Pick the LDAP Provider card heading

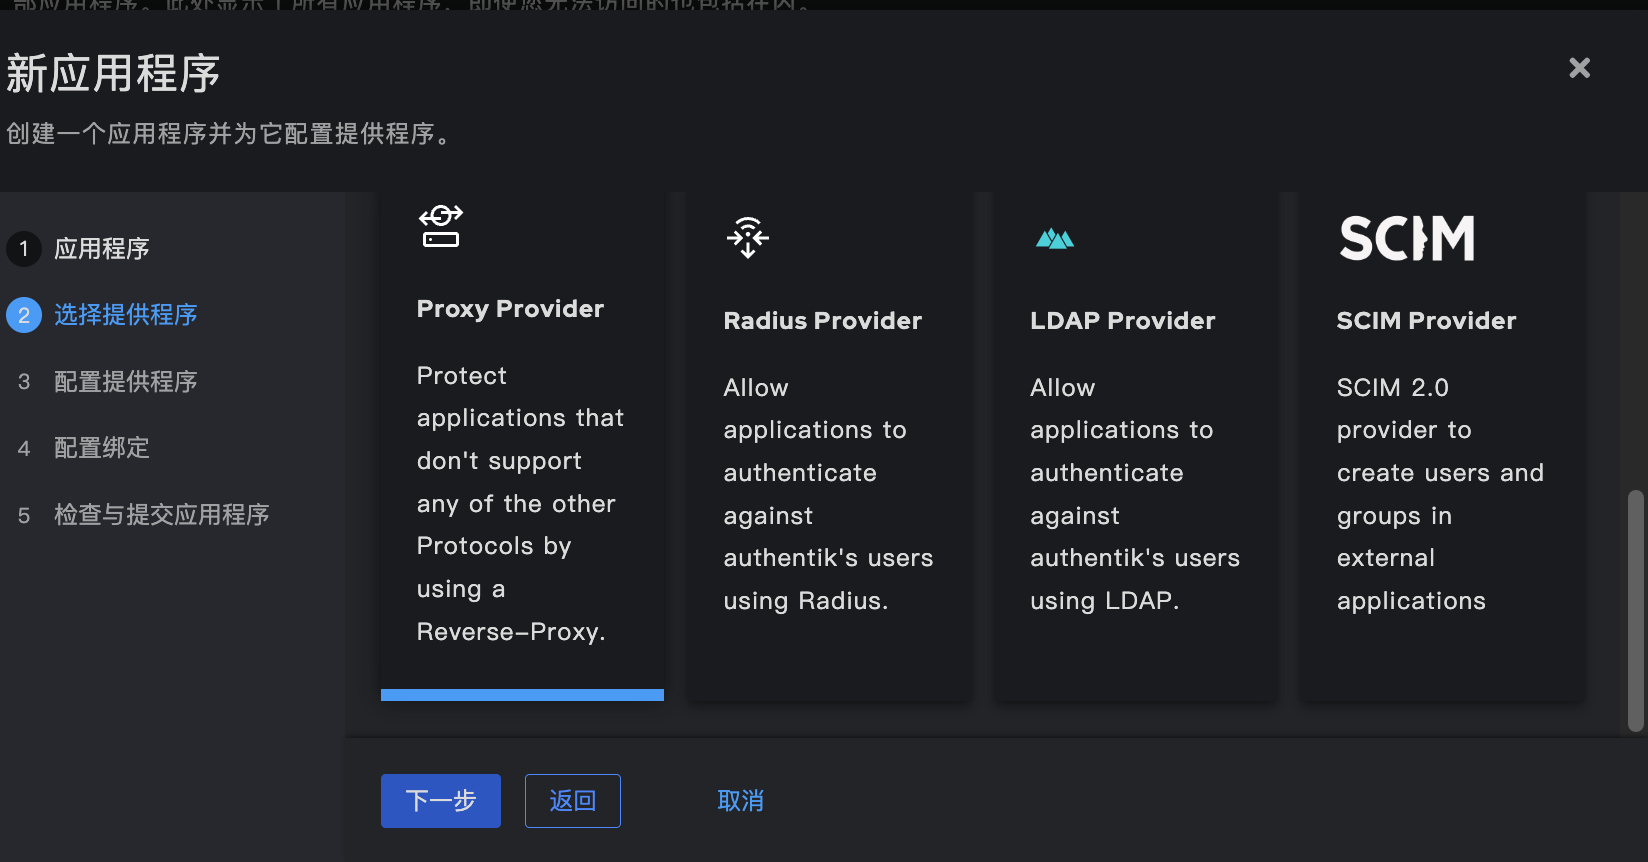(x=1122, y=321)
